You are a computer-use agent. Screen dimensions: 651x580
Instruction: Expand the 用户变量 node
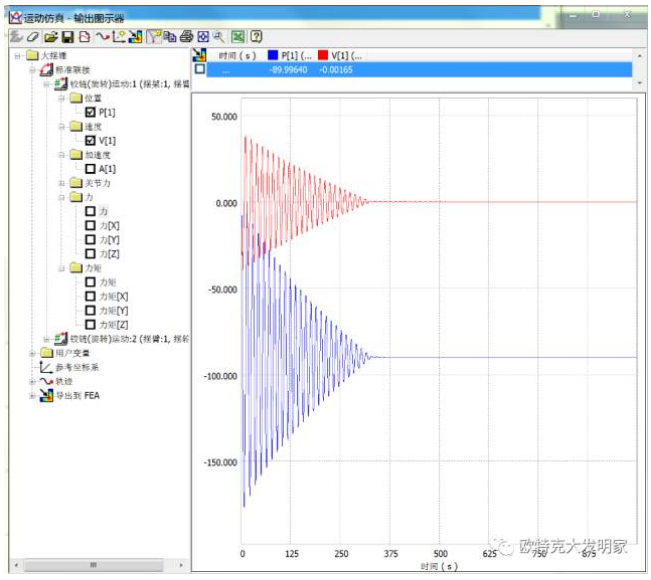(x=32, y=353)
